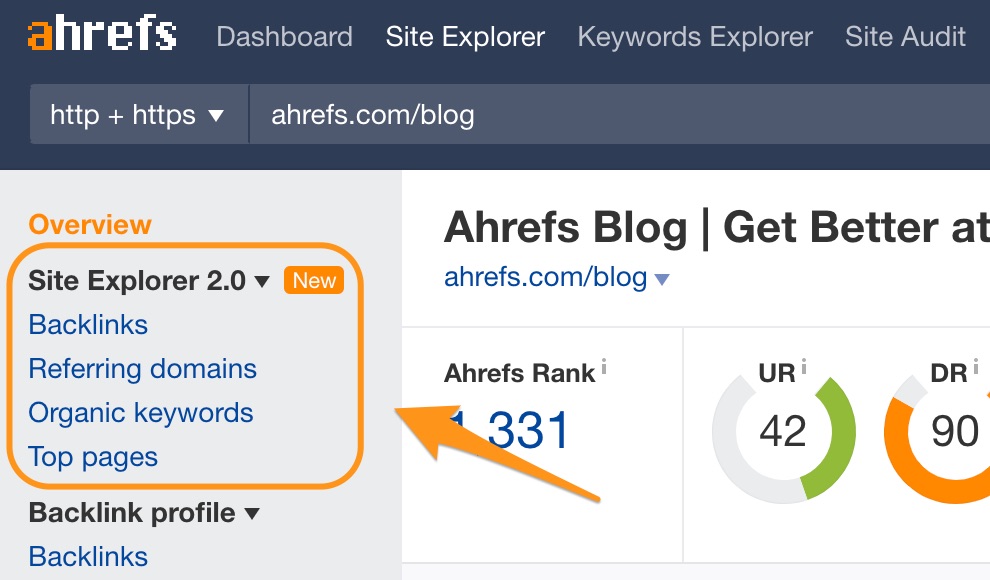Screen dimensions: 990x580
Task: View the Organic keywords report
Action: (x=141, y=413)
